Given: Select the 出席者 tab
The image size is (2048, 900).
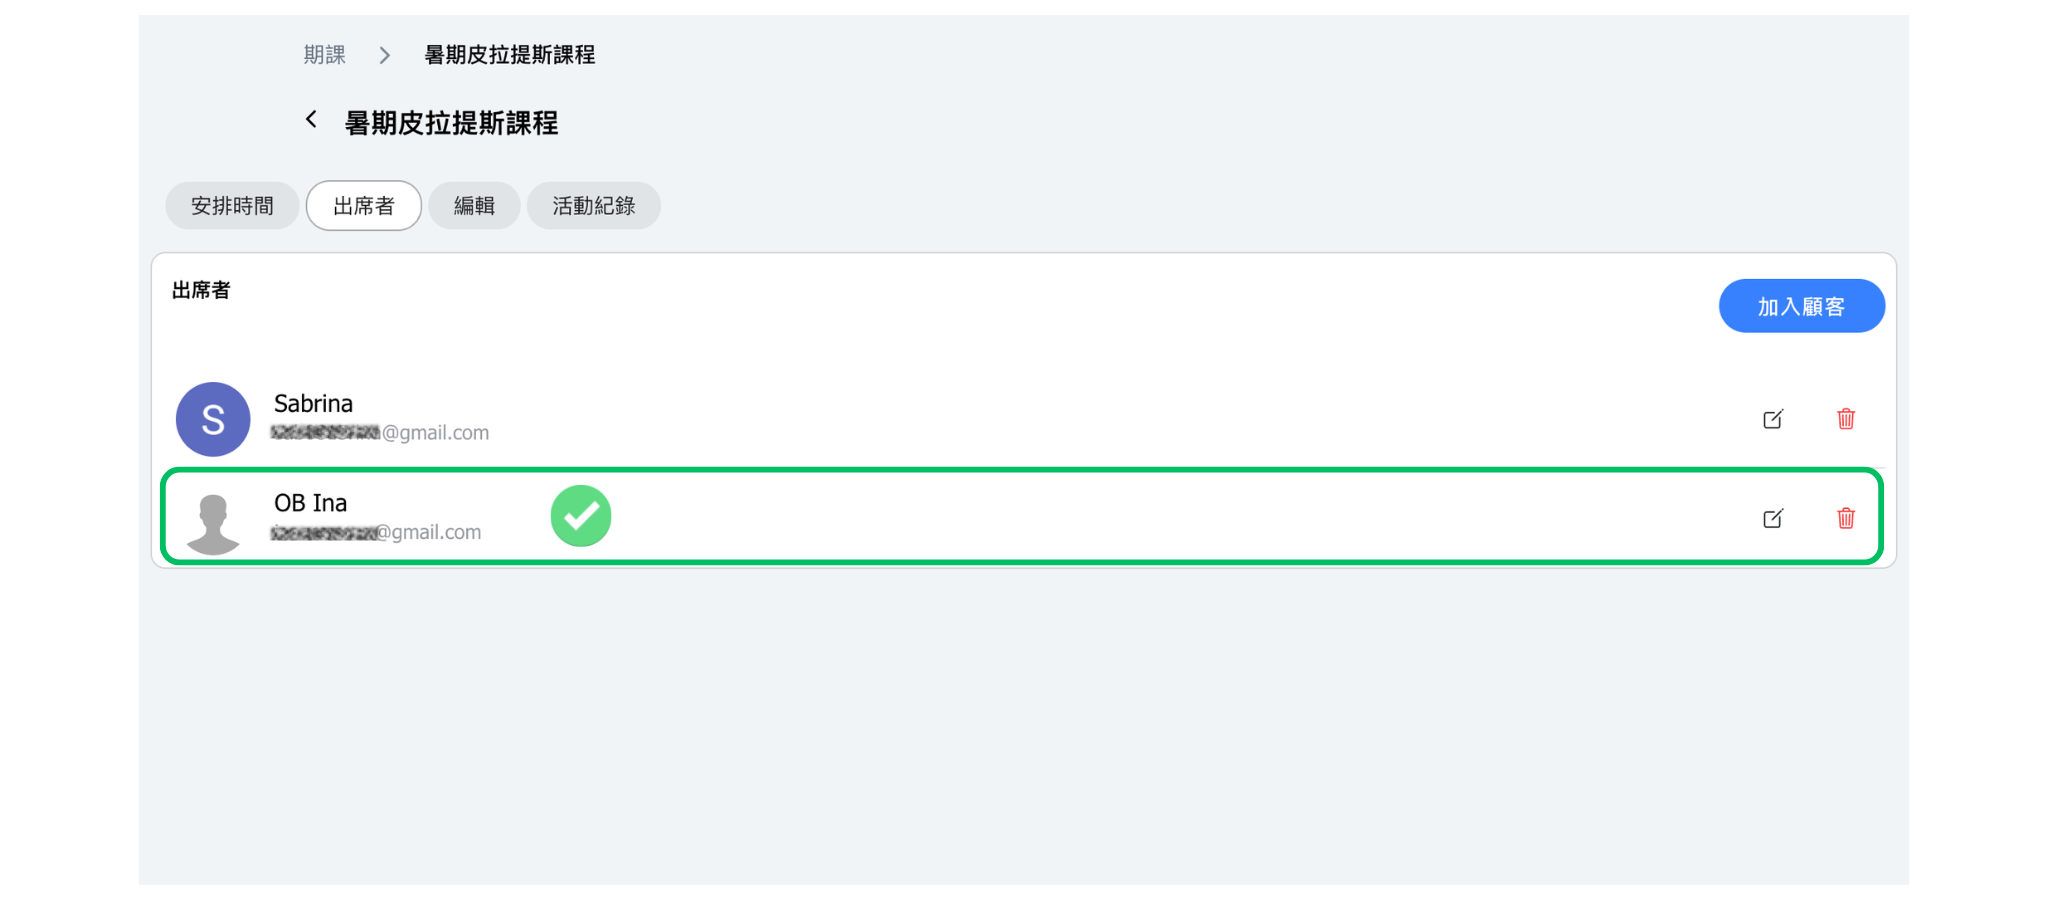Looking at the screenshot, I should tap(364, 206).
